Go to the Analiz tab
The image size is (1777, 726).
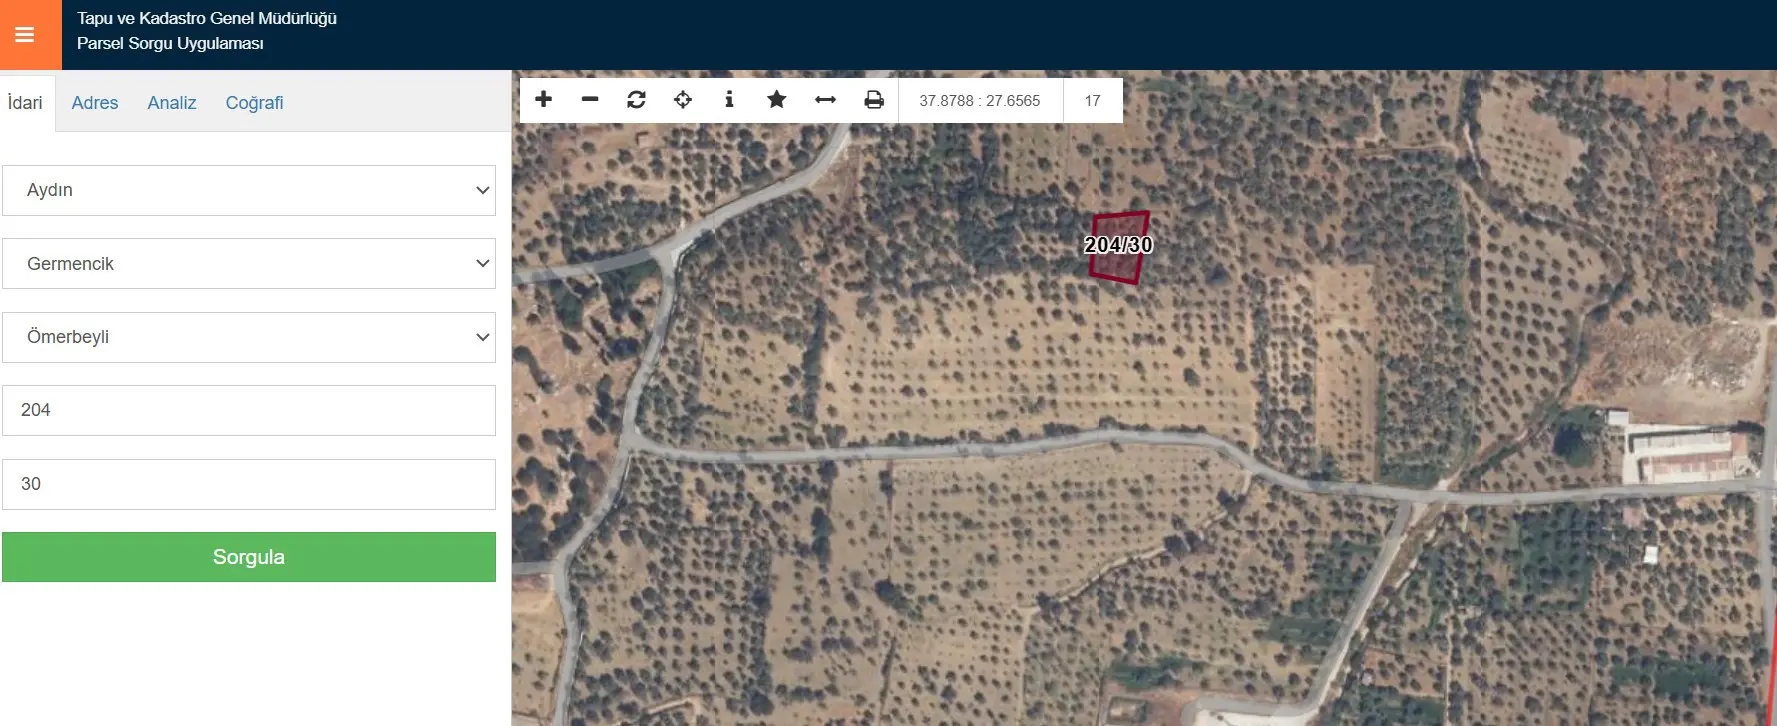[172, 103]
